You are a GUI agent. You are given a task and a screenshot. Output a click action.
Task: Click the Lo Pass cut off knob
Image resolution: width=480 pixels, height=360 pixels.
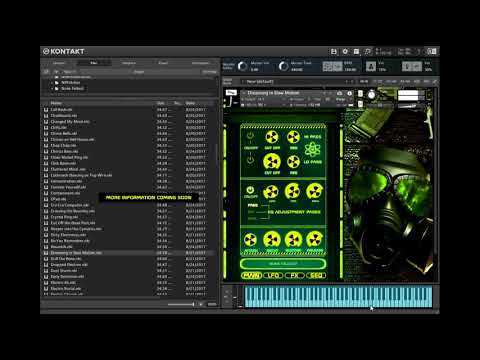pyautogui.click(x=272, y=162)
